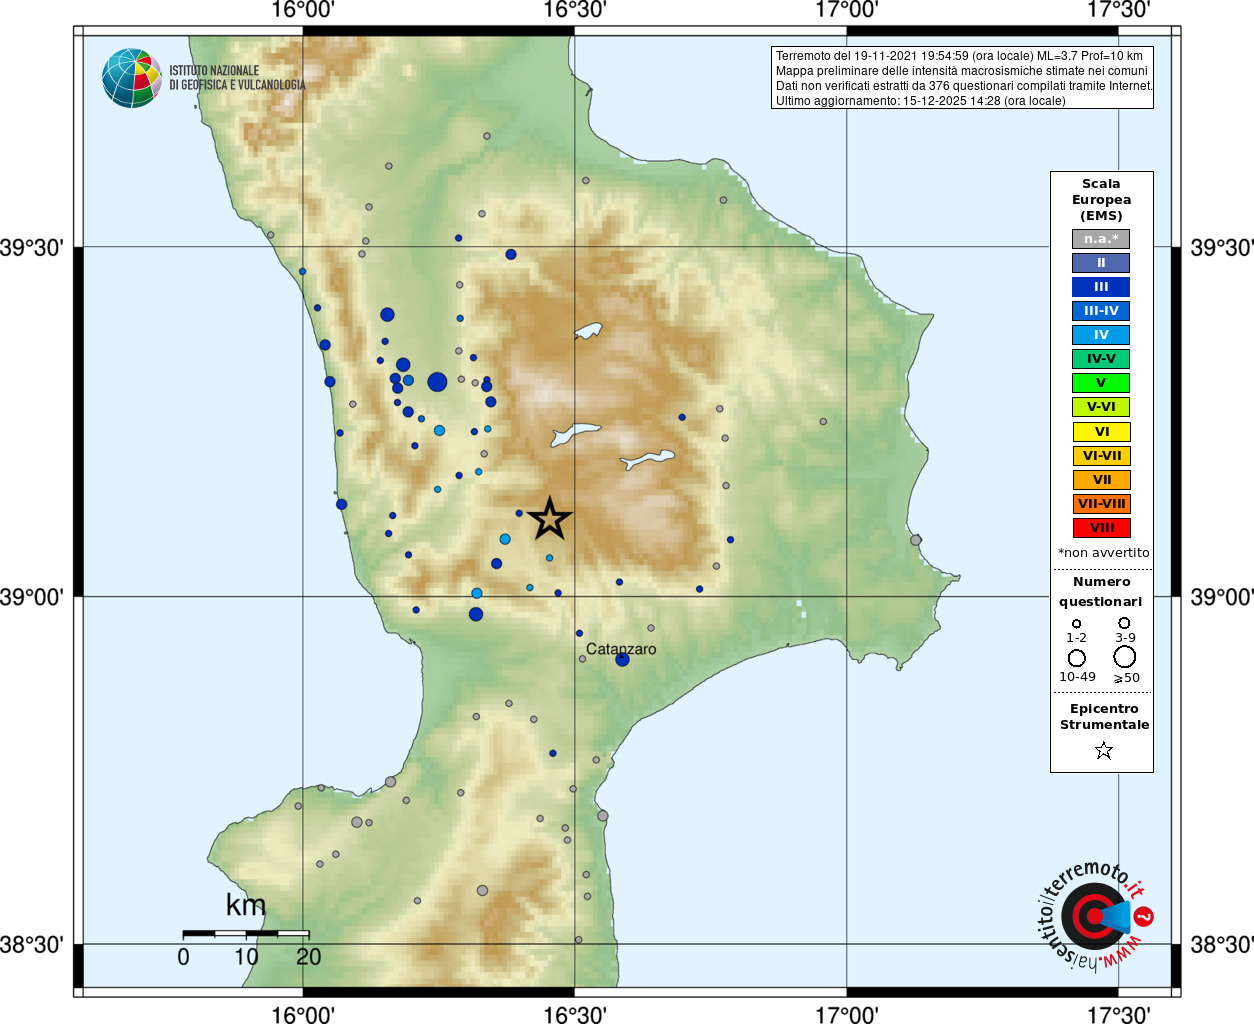Click the epicenter star symbol in the legend

point(1103,750)
